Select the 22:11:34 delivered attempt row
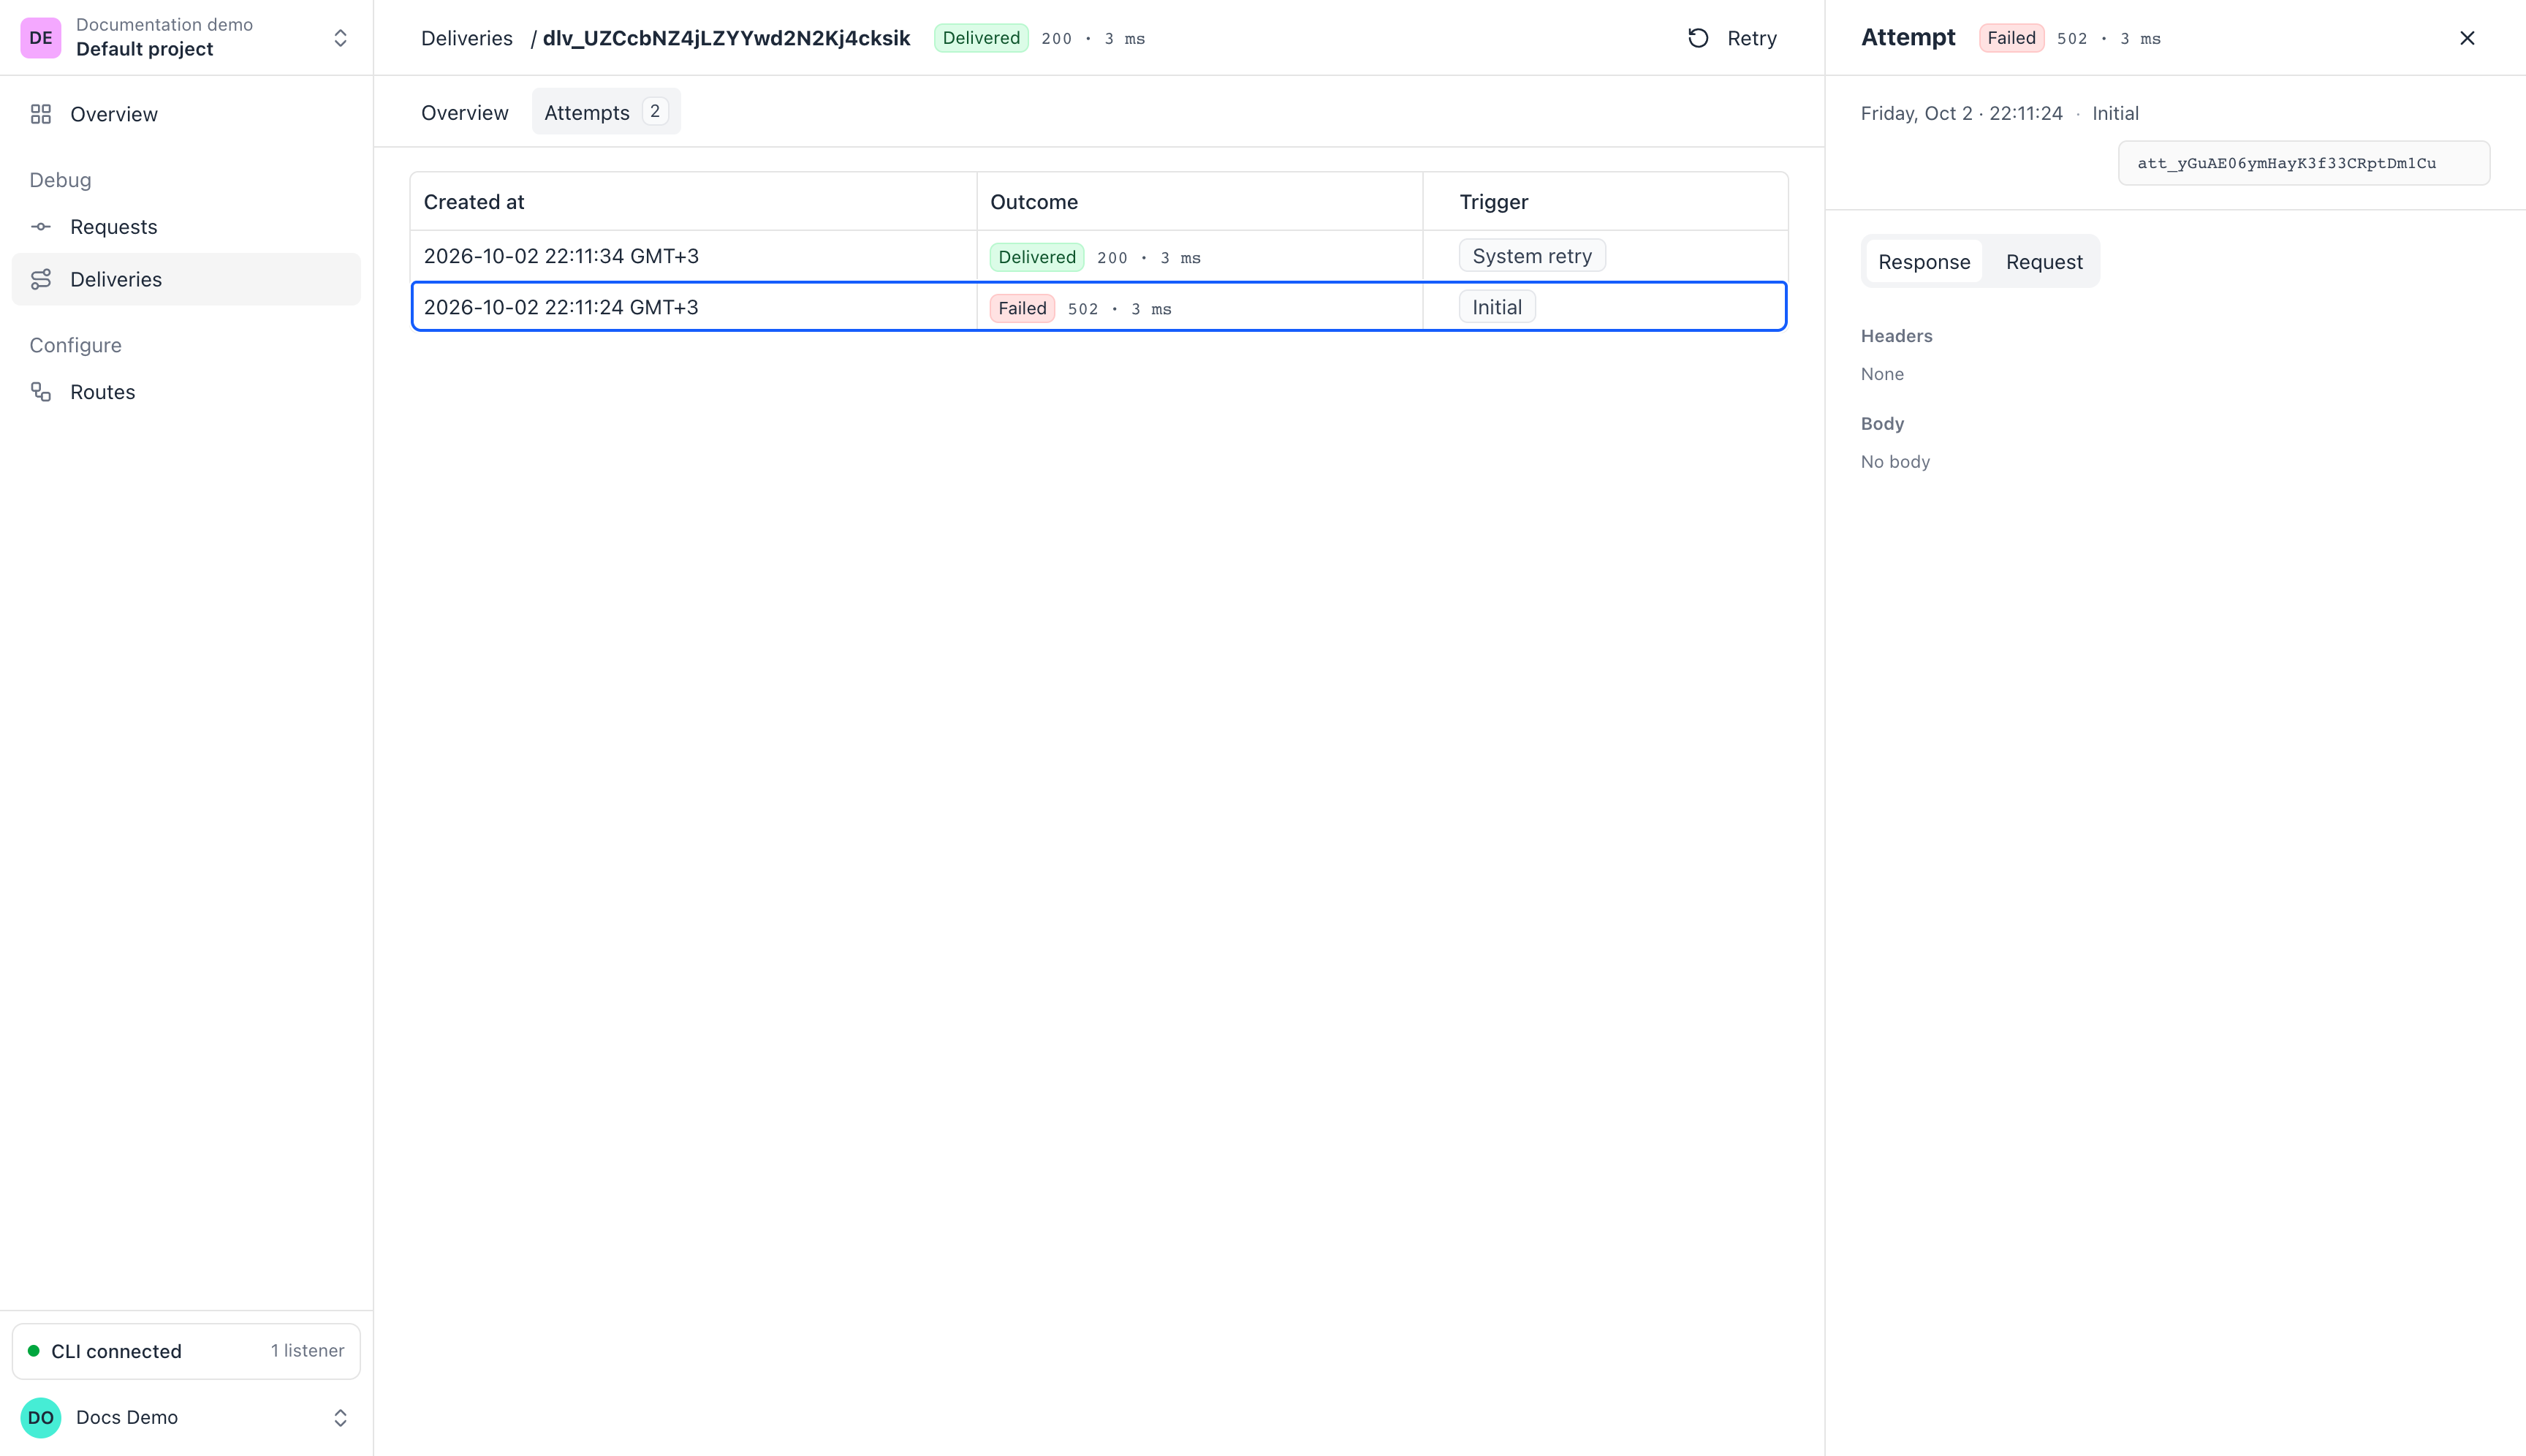2526x1456 pixels. (1098, 256)
